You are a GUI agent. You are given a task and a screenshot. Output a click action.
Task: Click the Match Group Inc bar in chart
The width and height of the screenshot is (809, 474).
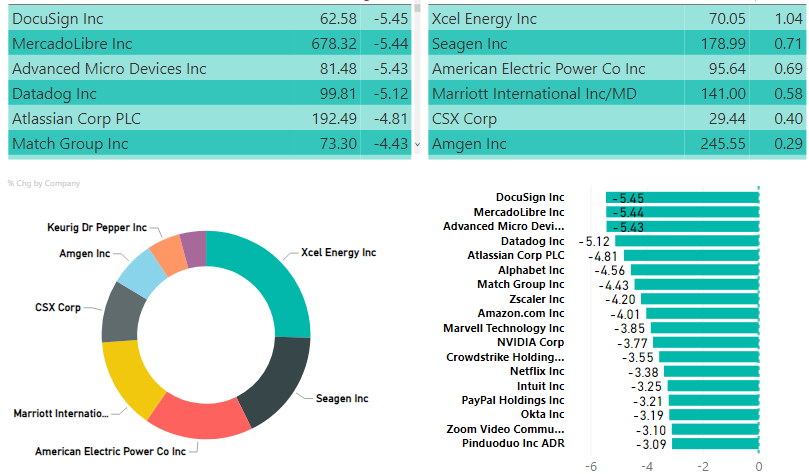click(x=697, y=284)
